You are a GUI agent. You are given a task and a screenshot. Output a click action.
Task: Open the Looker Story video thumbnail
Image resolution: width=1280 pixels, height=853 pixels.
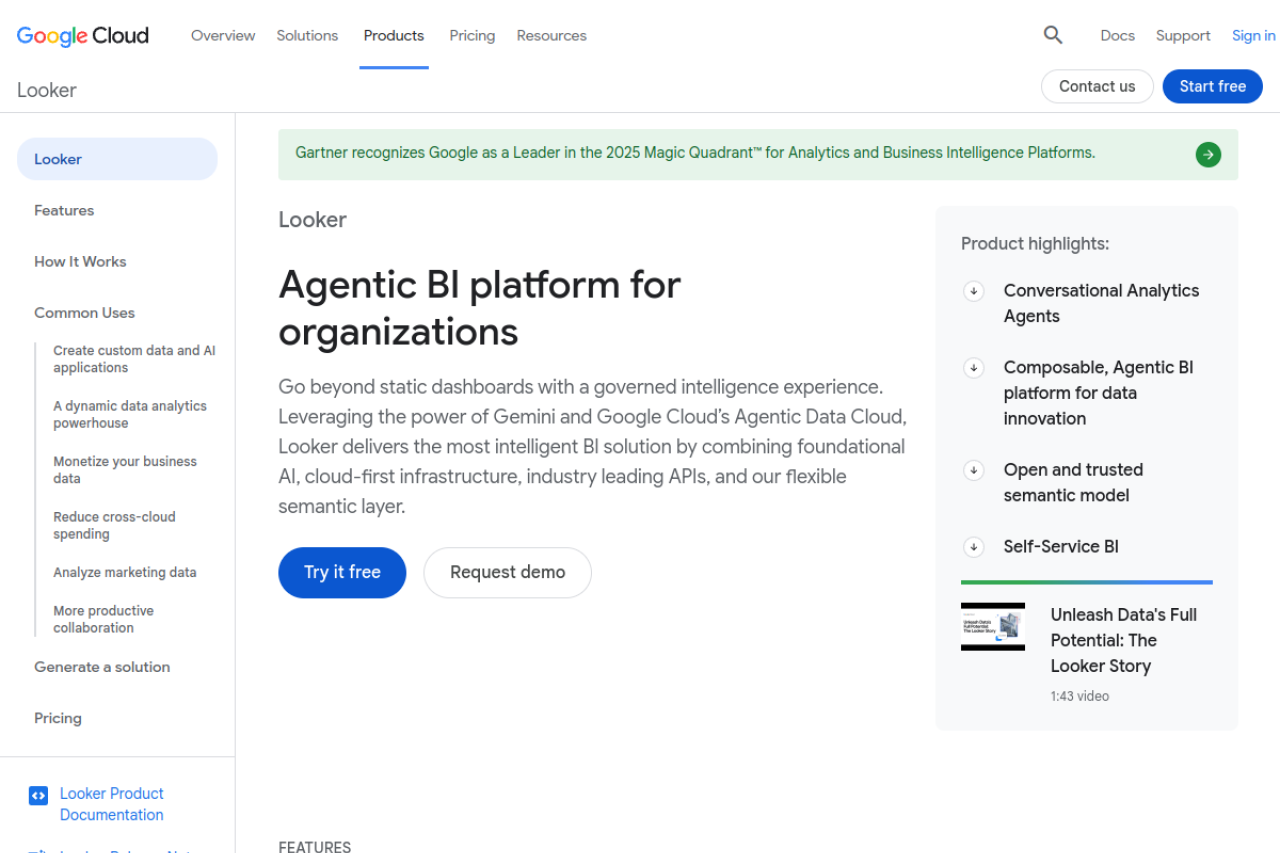(993, 627)
